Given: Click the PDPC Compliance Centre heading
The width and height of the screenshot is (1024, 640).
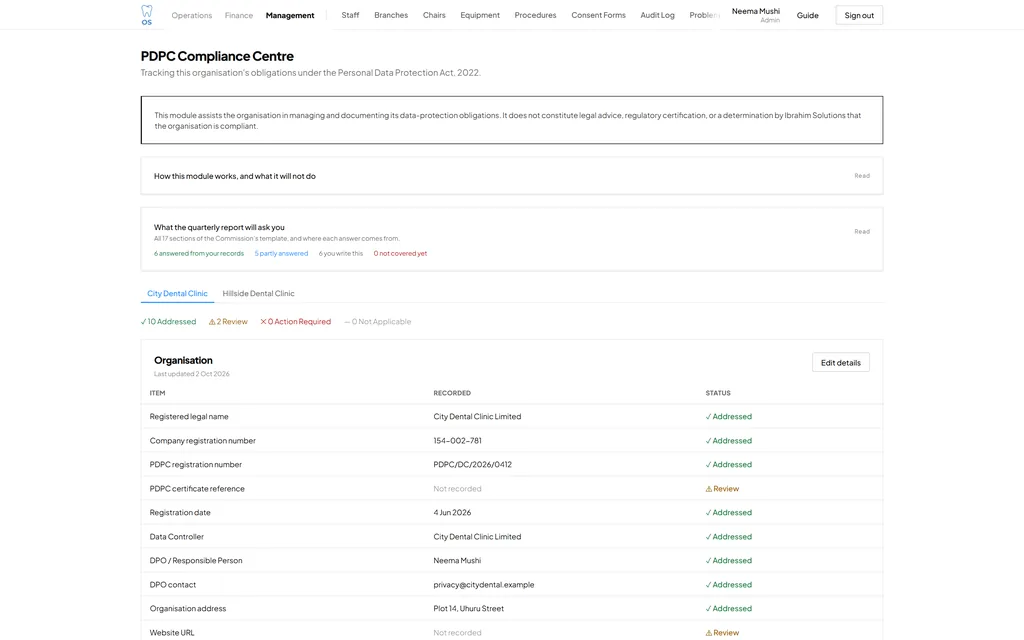Looking at the screenshot, I should click(217, 56).
